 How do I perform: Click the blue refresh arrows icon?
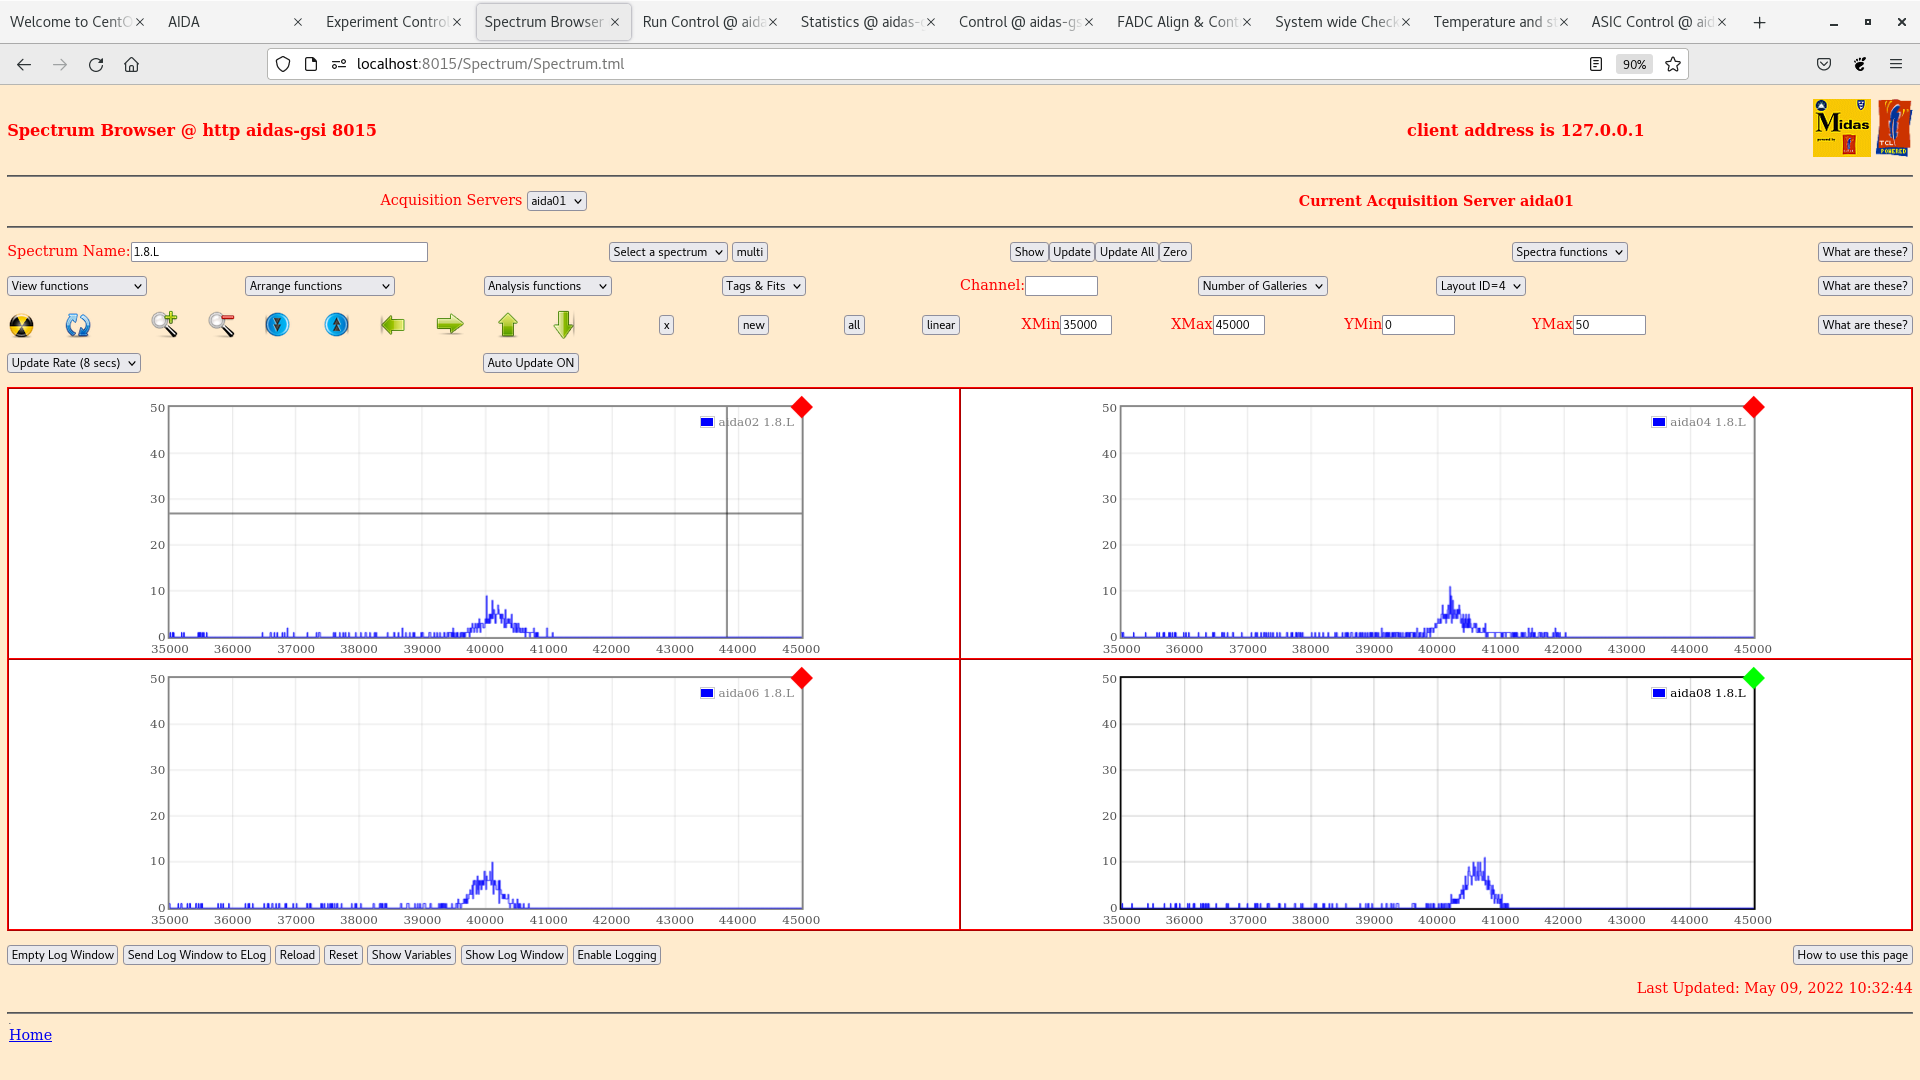click(78, 325)
